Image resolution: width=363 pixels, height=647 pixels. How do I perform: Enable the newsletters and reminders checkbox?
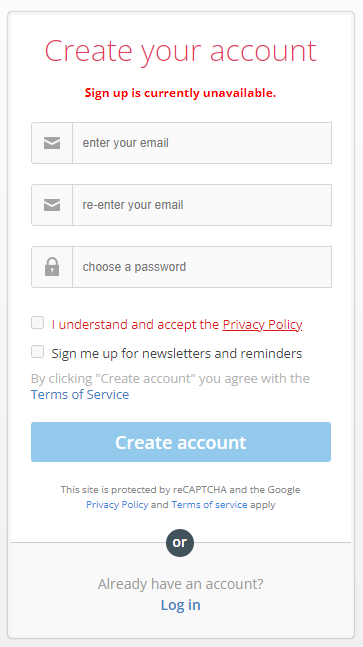[38, 352]
